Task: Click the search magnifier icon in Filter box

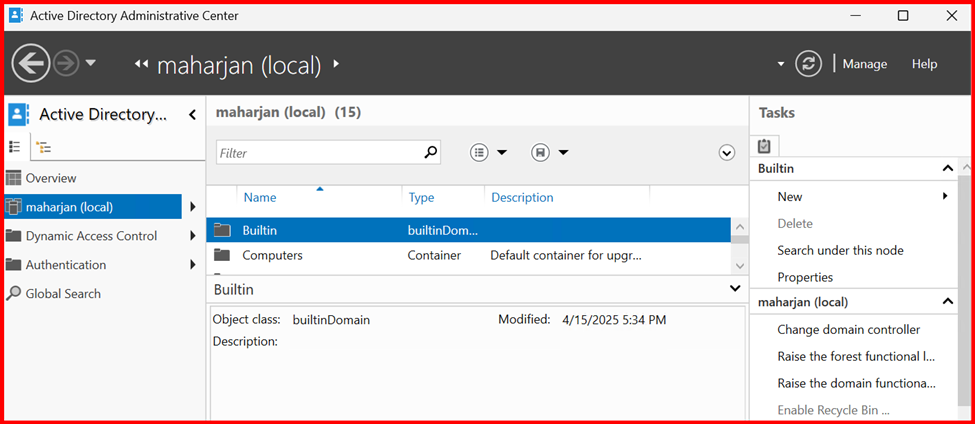Action: click(430, 152)
